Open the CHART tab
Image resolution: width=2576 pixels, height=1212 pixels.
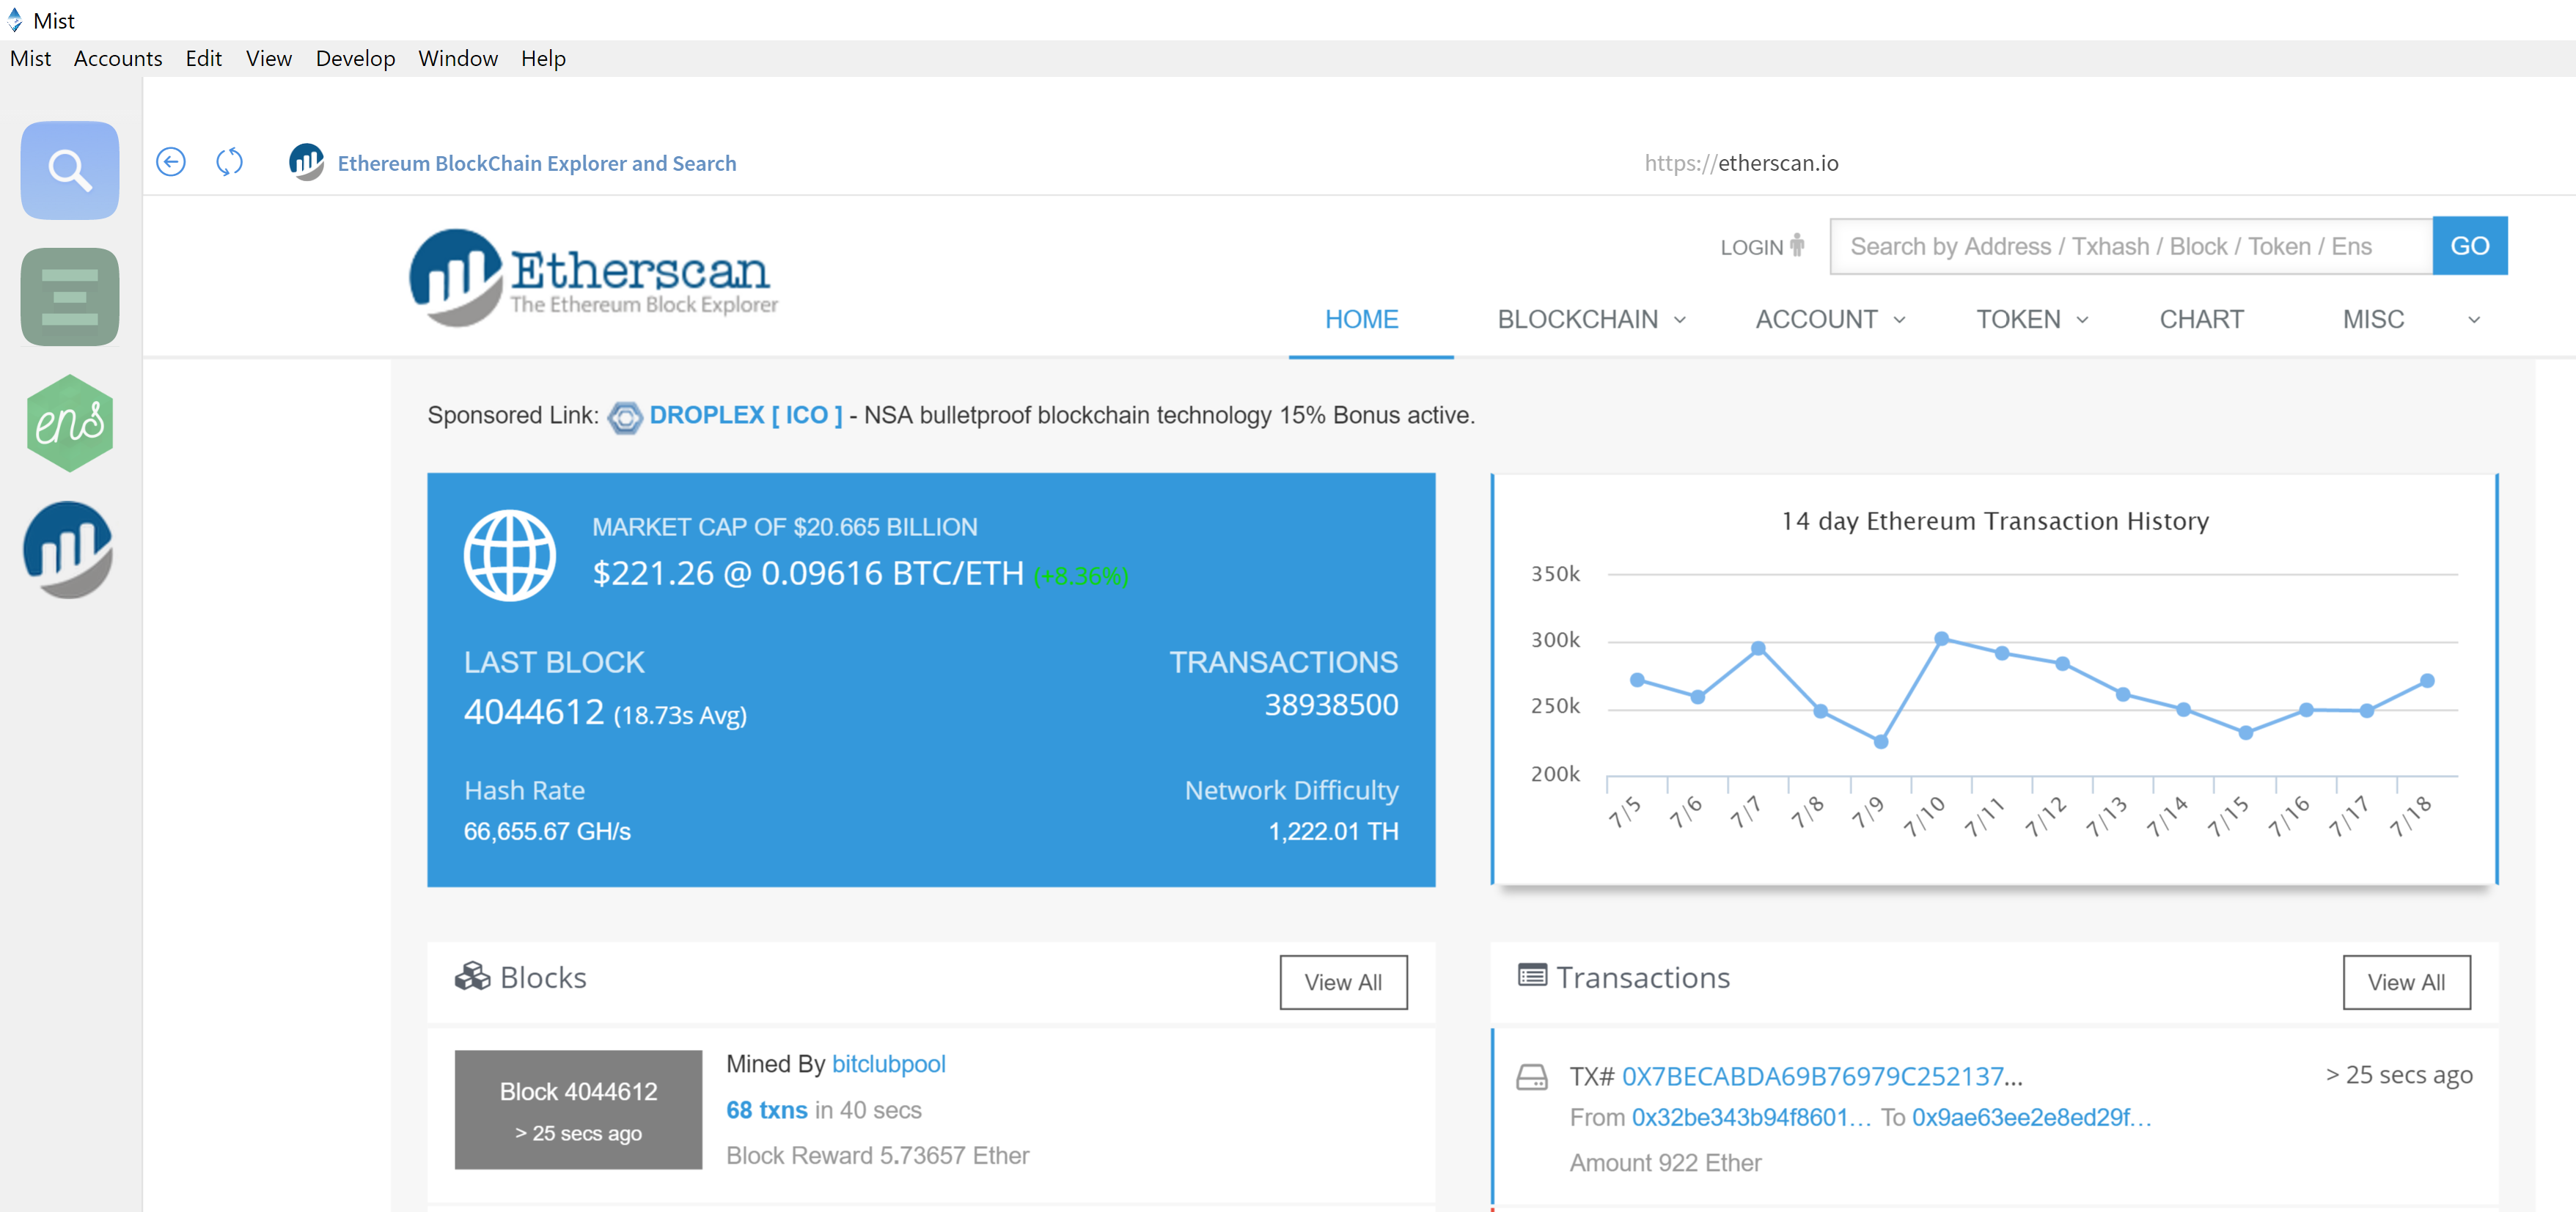point(2201,319)
